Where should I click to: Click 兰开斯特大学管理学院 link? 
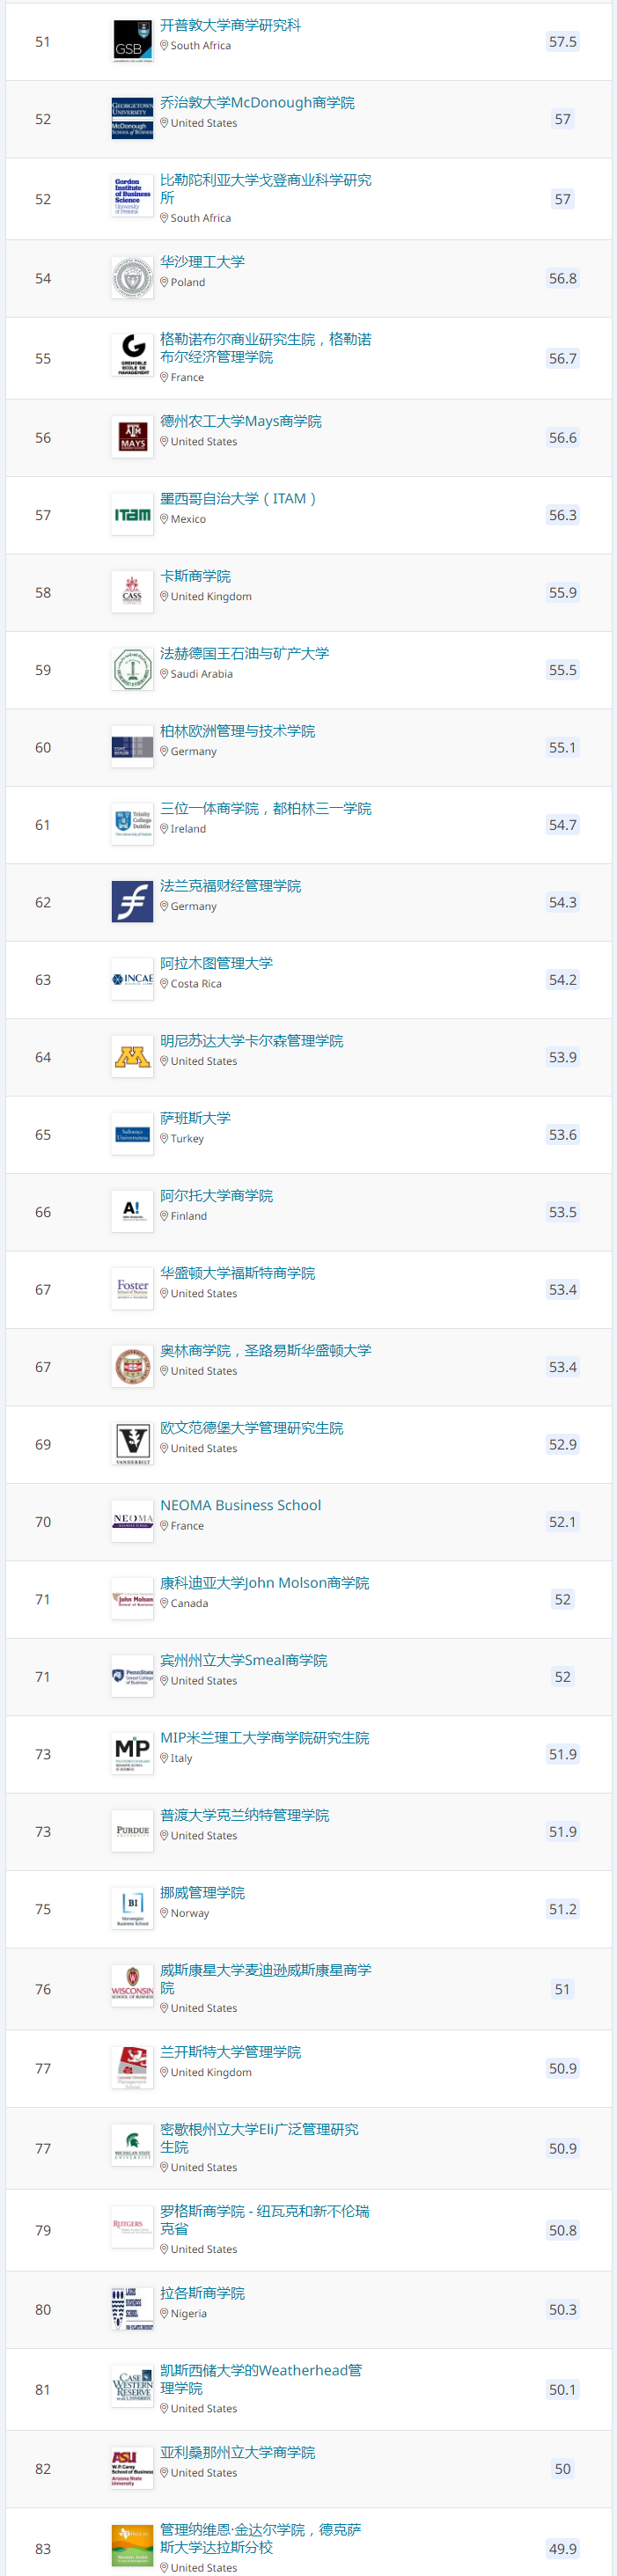(230, 2053)
